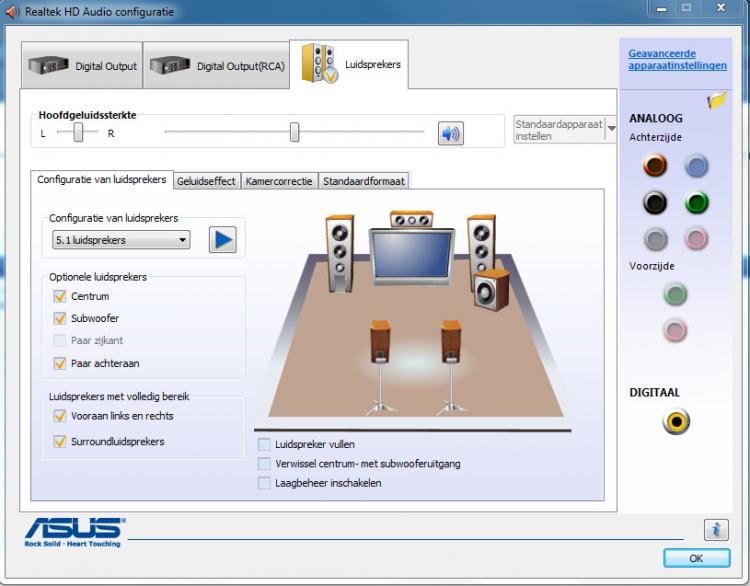750x586 pixels.
Task: Close the Realtek HD Audio window
Action: click(721, 8)
